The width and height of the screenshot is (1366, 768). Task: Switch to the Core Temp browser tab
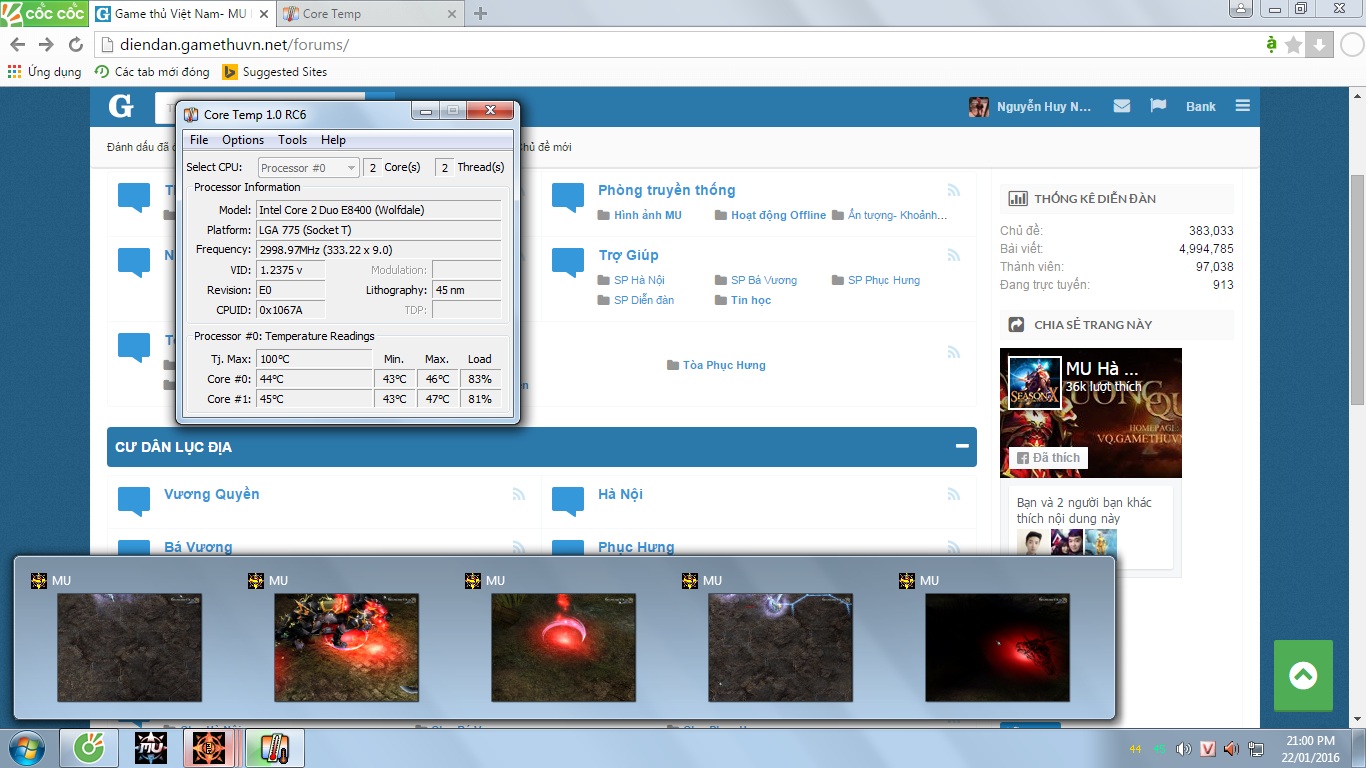pos(370,14)
